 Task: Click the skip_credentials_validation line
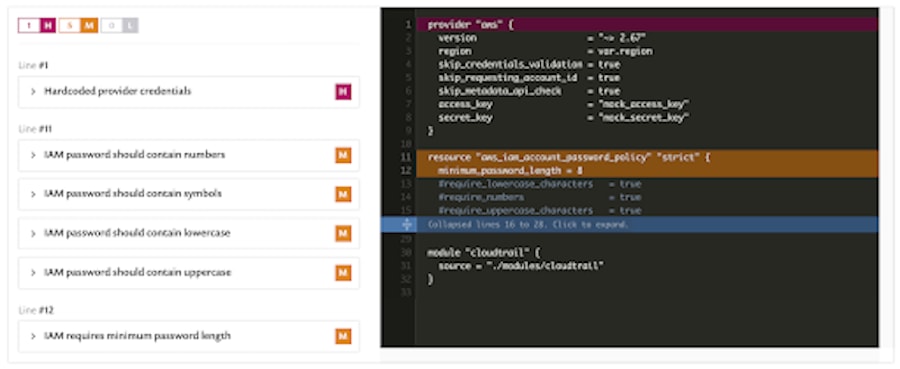(529, 64)
